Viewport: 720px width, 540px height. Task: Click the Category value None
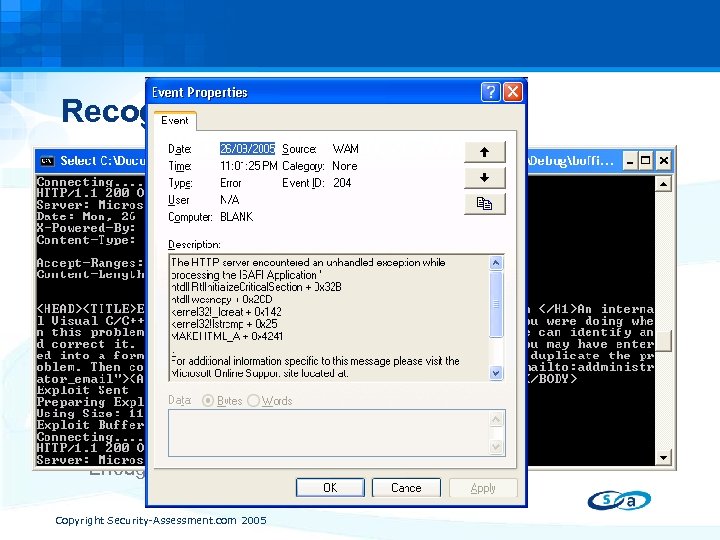(x=344, y=166)
